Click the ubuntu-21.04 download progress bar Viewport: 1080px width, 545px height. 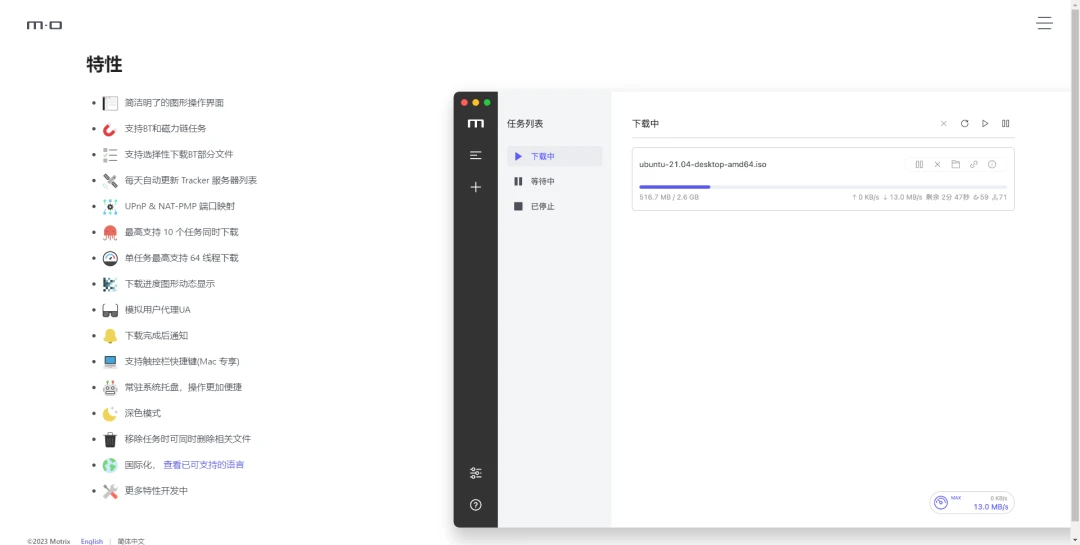(x=822, y=187)
